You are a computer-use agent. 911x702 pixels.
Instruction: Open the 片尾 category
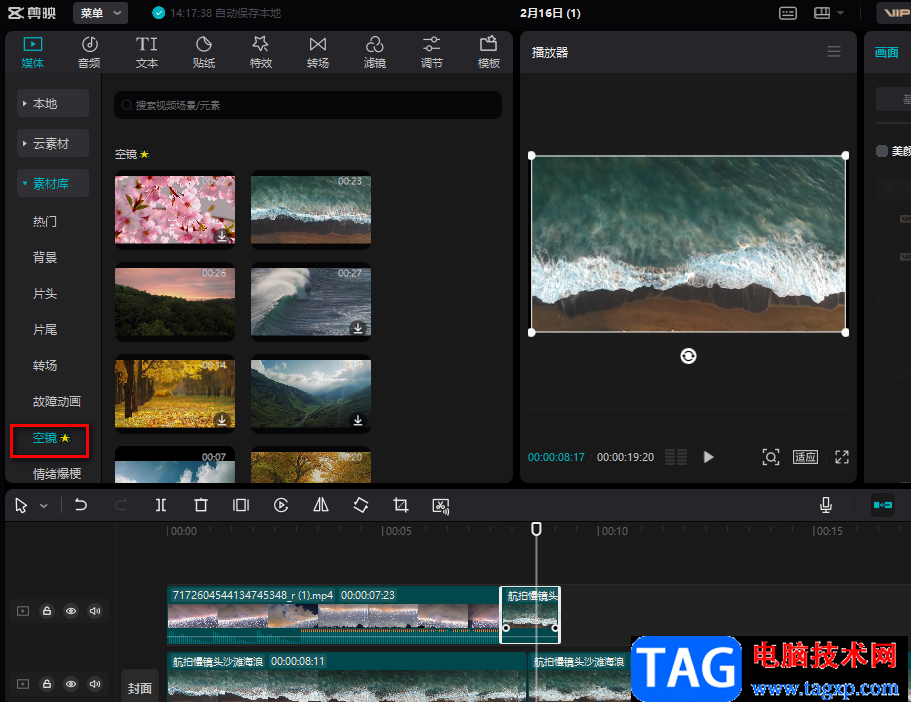point(45,329)
